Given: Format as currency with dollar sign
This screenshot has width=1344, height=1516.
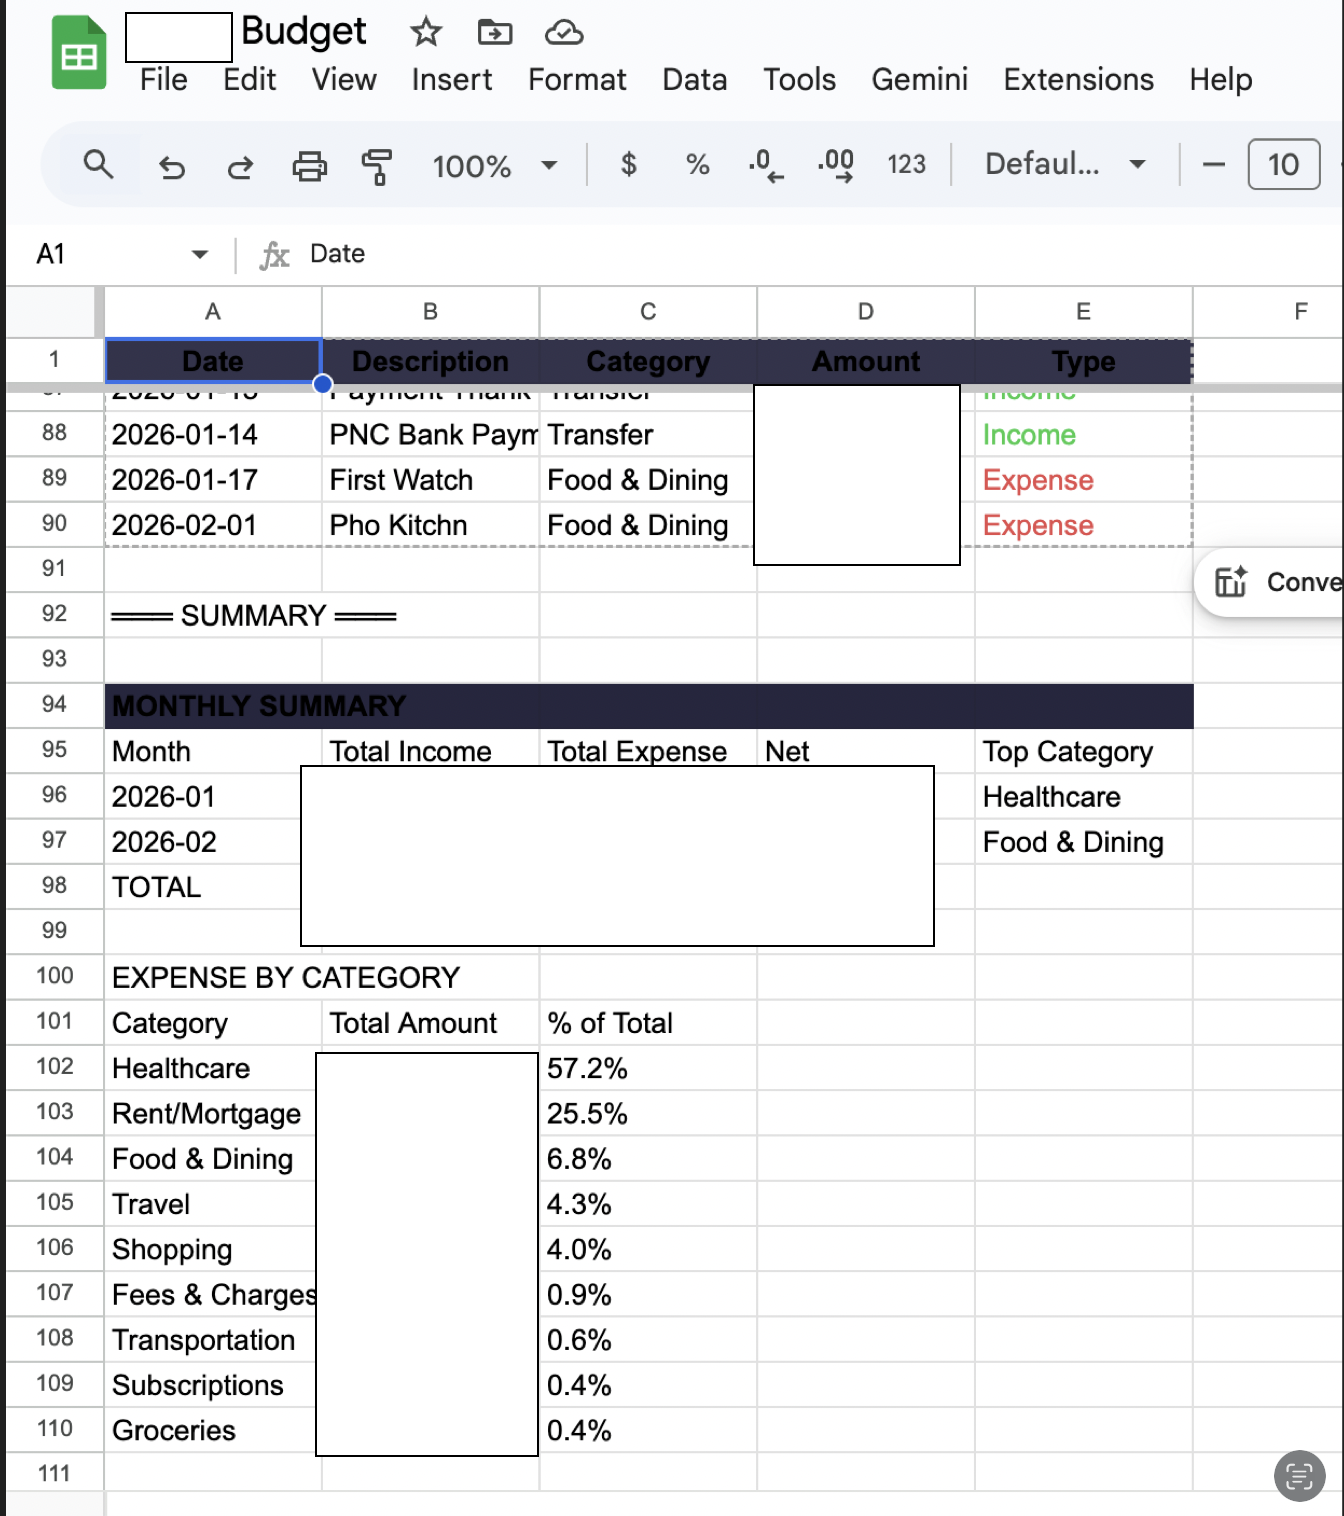Looking at the screenshot, I should click(x=629, y=164).
